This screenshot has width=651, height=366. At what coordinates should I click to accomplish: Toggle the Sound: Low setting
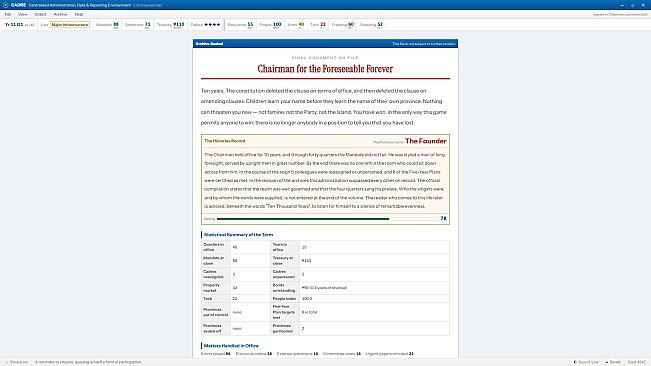click(586, 362)
